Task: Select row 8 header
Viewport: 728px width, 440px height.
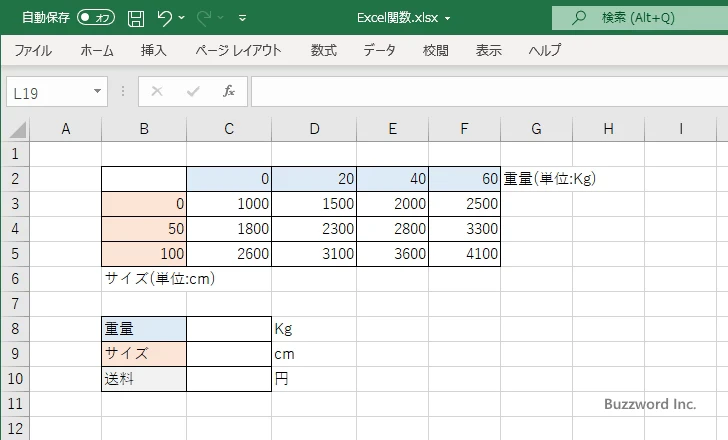Action: coord(15,329)
